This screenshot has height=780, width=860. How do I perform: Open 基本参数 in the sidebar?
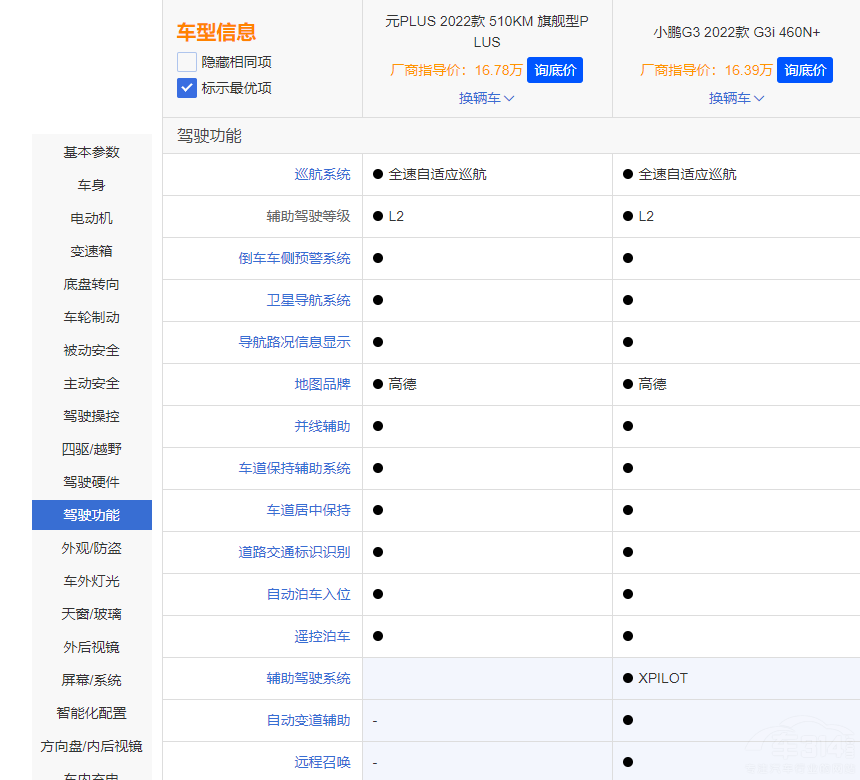92,152
